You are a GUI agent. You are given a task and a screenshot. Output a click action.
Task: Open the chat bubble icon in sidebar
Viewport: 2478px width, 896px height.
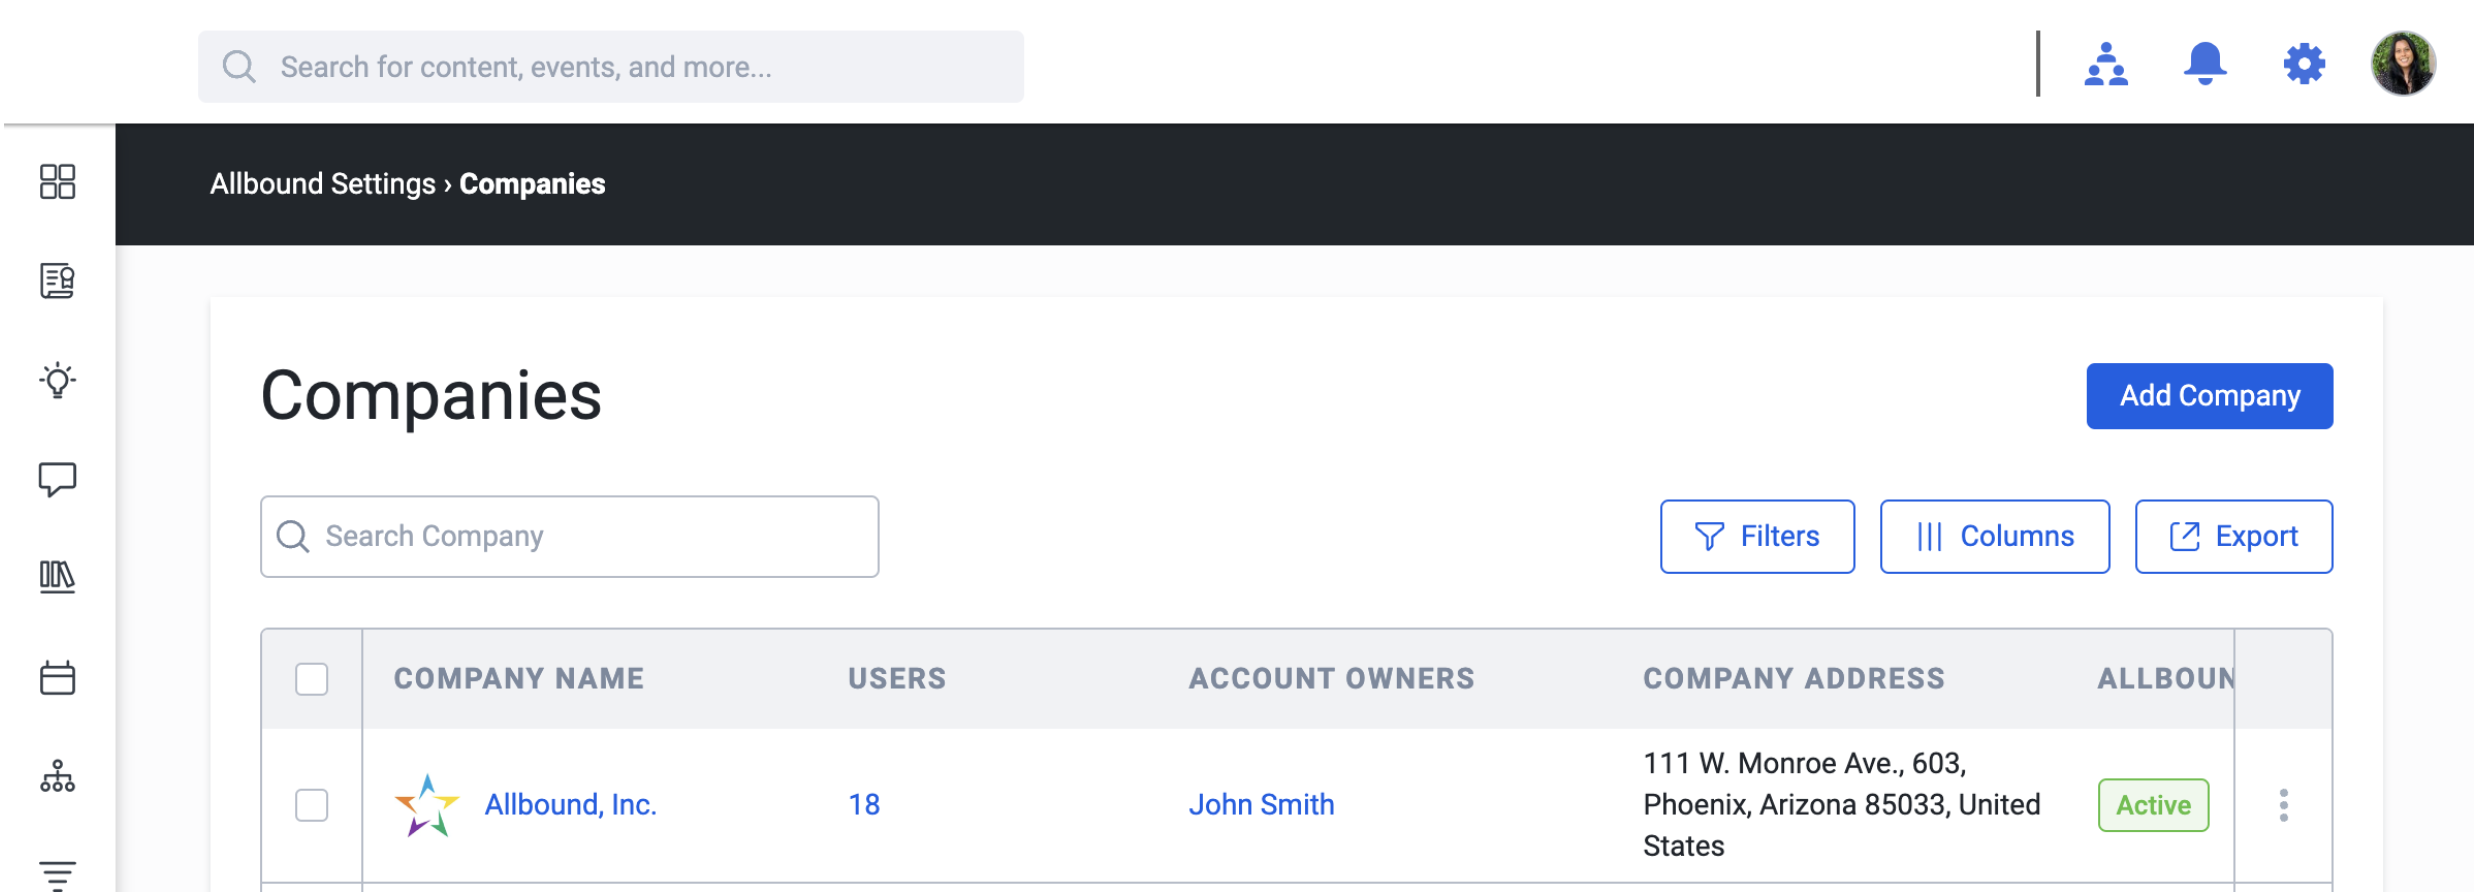57,479
